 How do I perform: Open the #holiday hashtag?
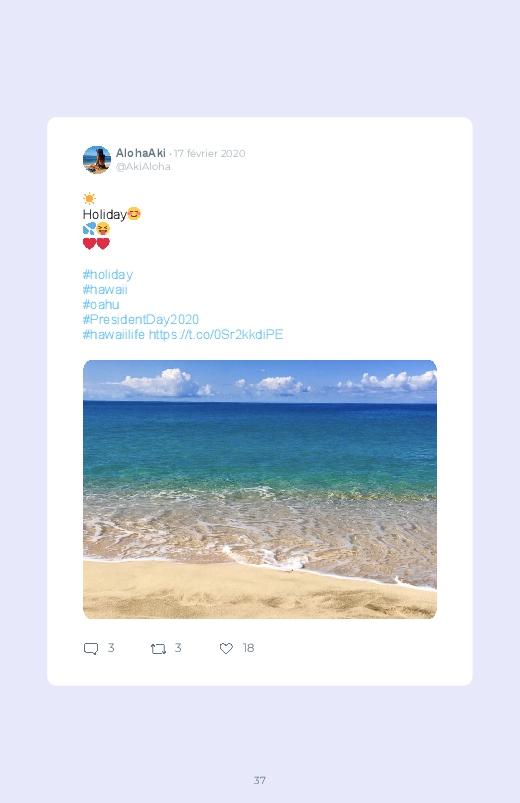point(108,275)
